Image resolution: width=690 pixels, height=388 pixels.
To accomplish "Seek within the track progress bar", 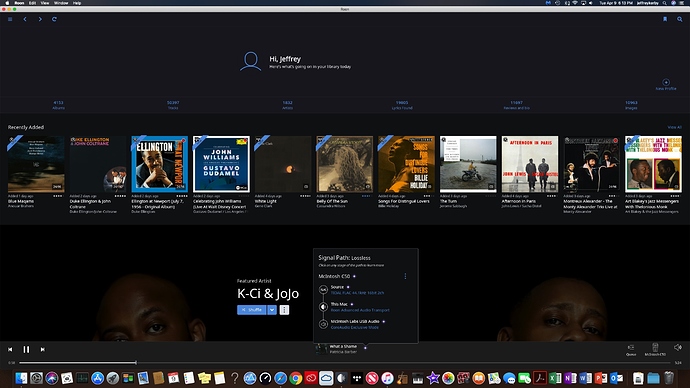I will click(345, 362).
